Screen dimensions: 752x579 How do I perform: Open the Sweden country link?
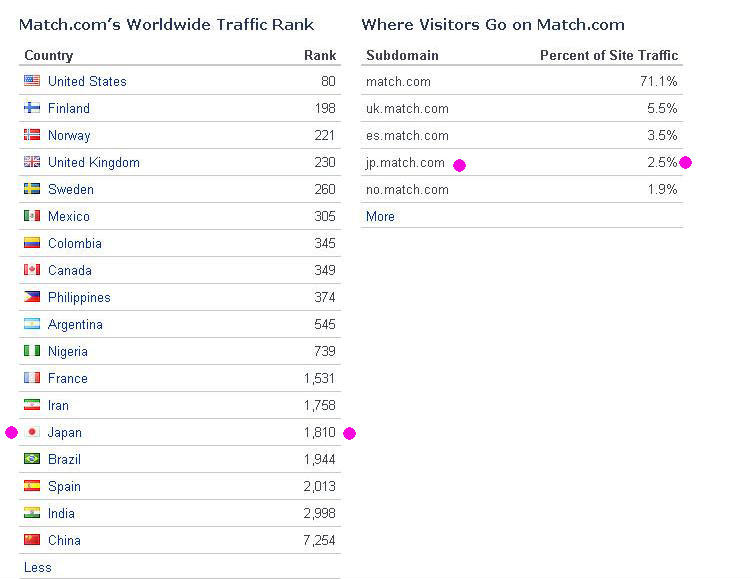70,189
